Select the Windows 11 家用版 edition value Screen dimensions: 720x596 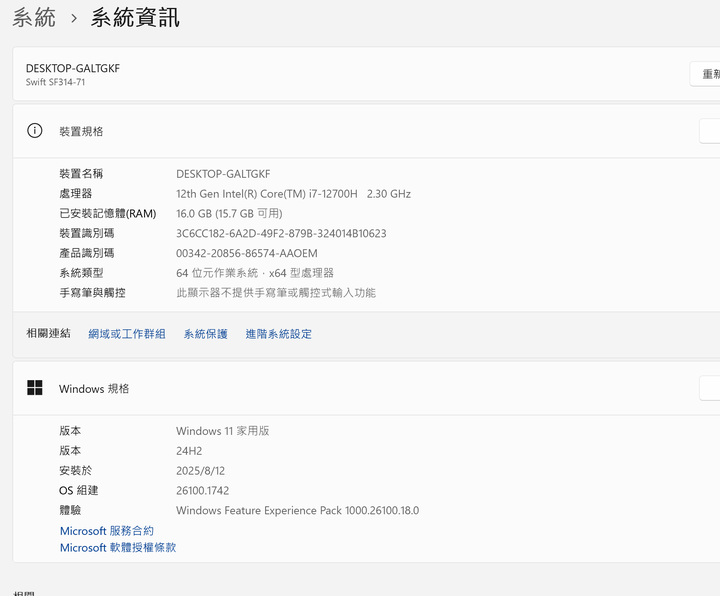(x=223, y=431)
